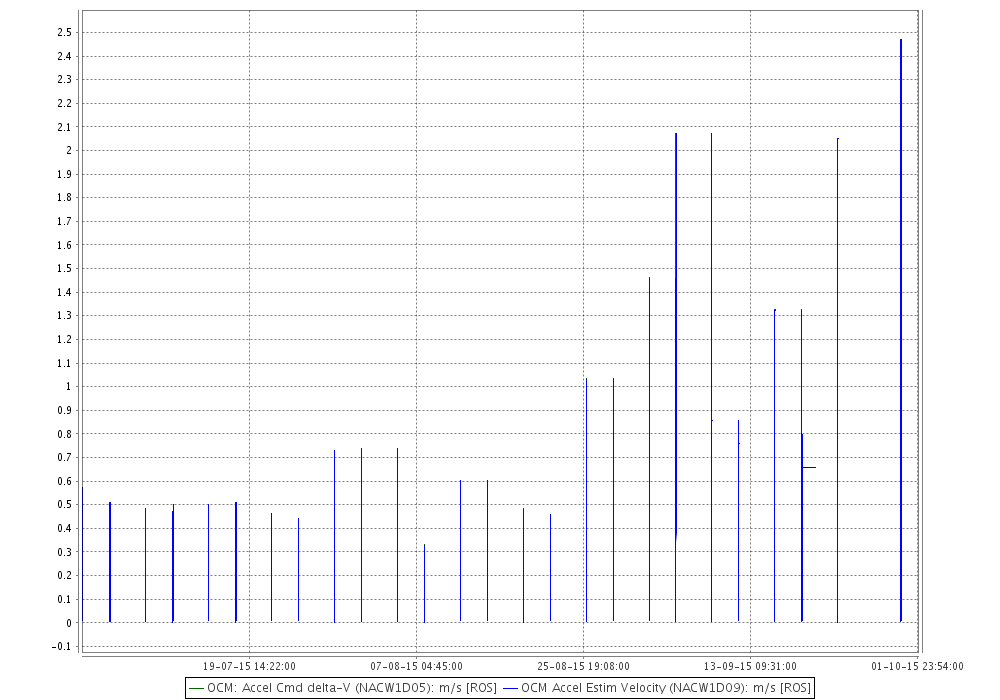Screen dimensions: 1000x700
Task: Click the green-topped spike near 2.07
Action: (x=676, y=377)
